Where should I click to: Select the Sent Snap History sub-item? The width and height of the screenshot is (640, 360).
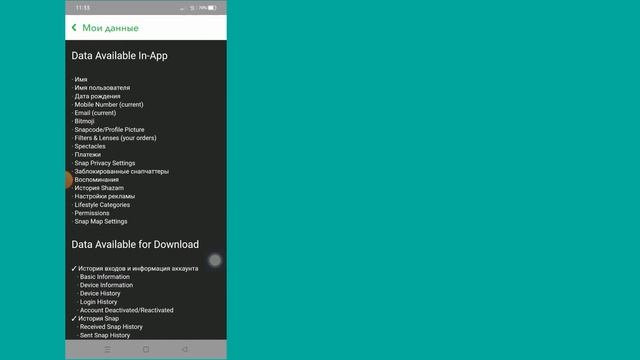(105, 335)
